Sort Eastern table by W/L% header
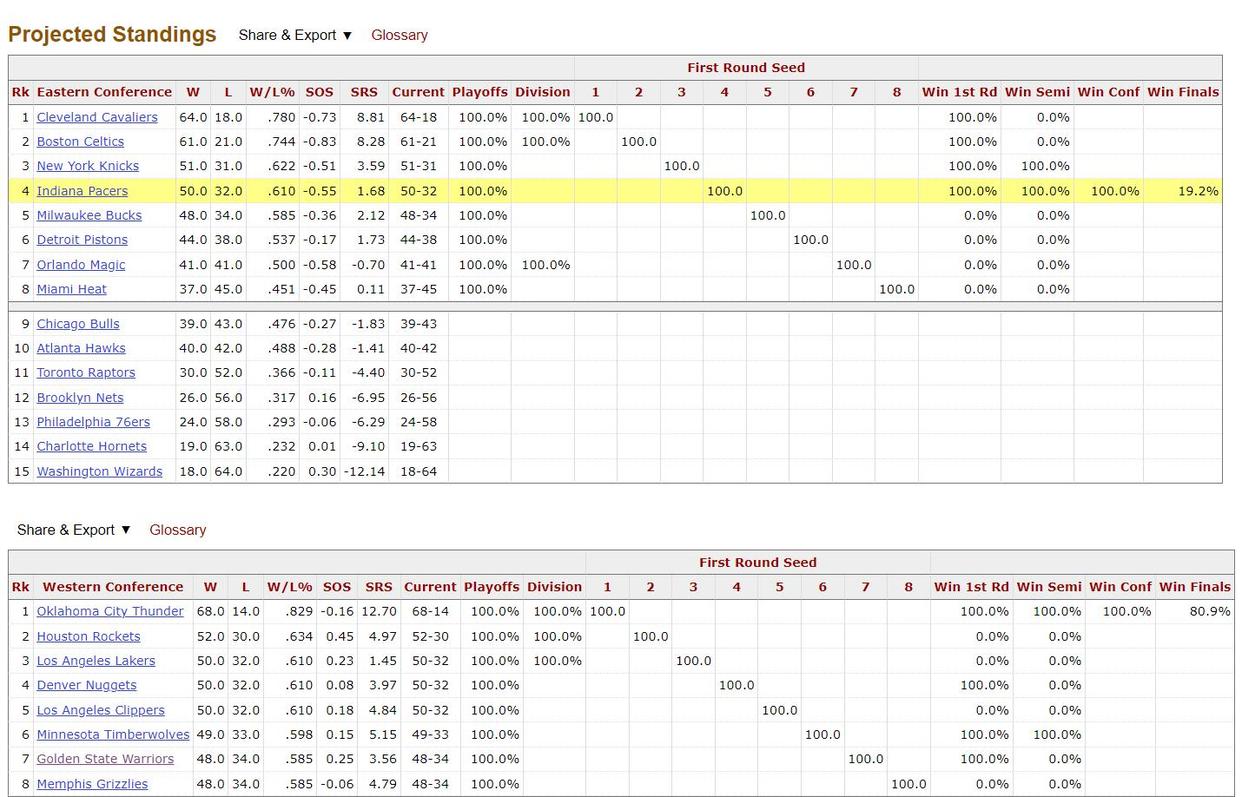This screenshot has height=797, width=1242. click(x=272, y=92)
